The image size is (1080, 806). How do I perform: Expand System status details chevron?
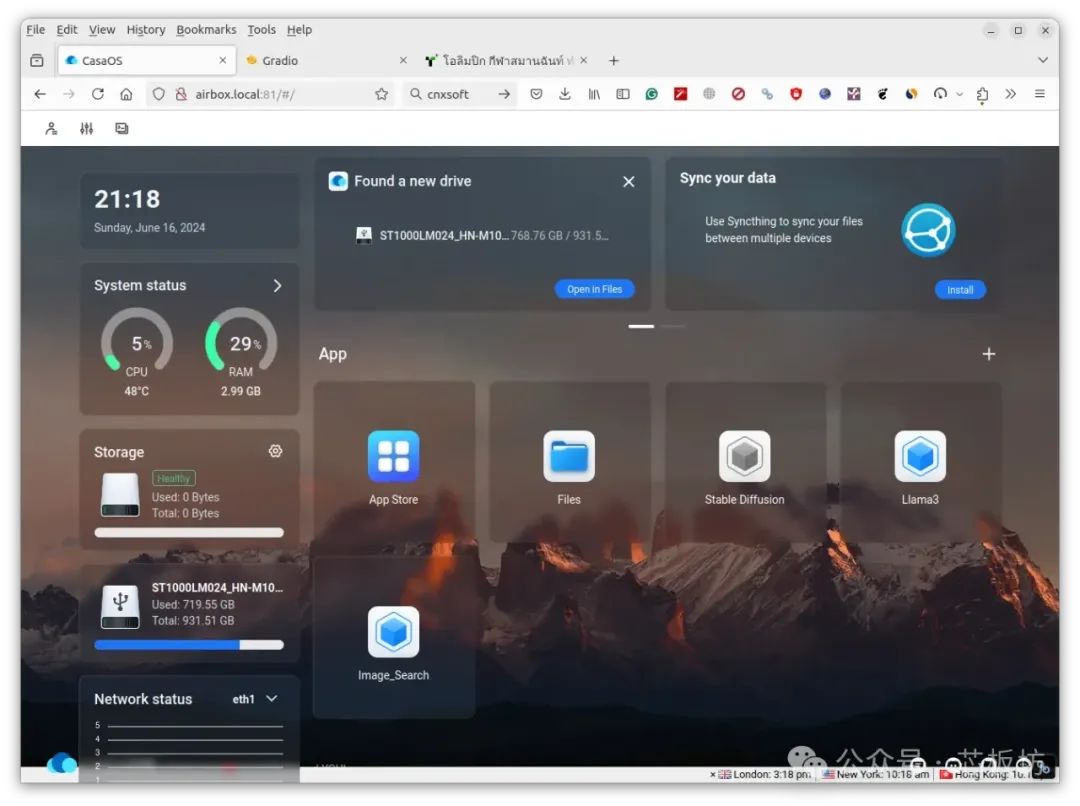[277, 286]
